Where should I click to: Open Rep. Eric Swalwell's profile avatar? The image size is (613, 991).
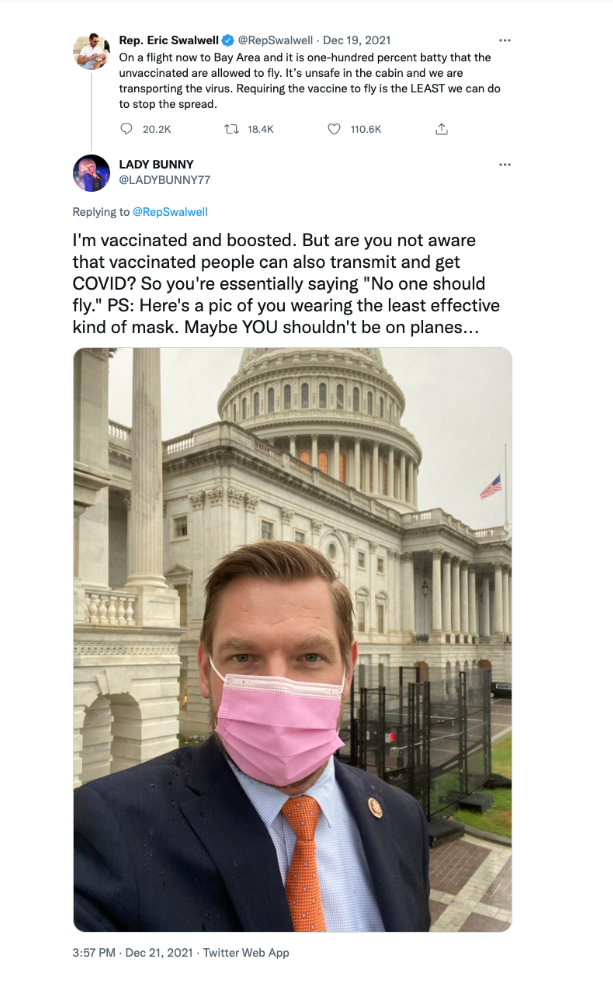pos(92,51)
